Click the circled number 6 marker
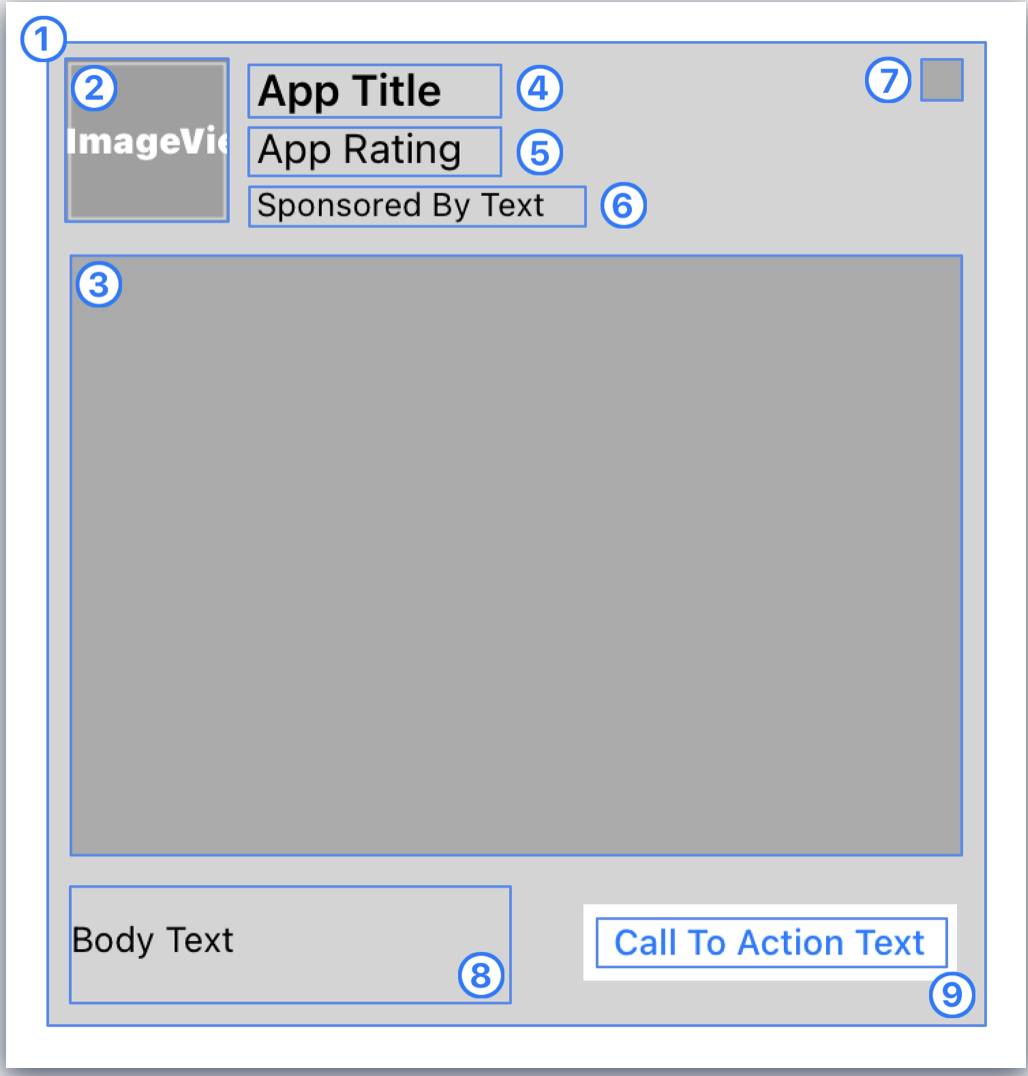 pyautogui.click(x=623, y=205)
